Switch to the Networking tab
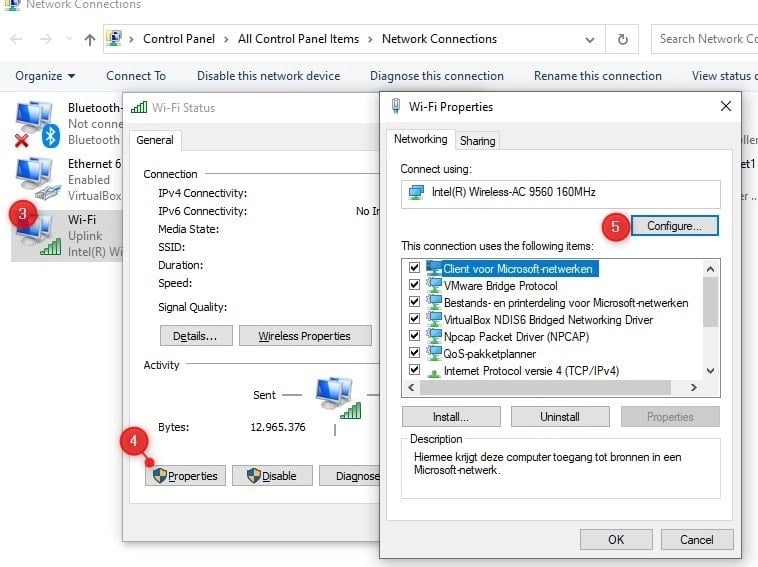Screen dimensions: 758x567 click(x=421, y=139)
